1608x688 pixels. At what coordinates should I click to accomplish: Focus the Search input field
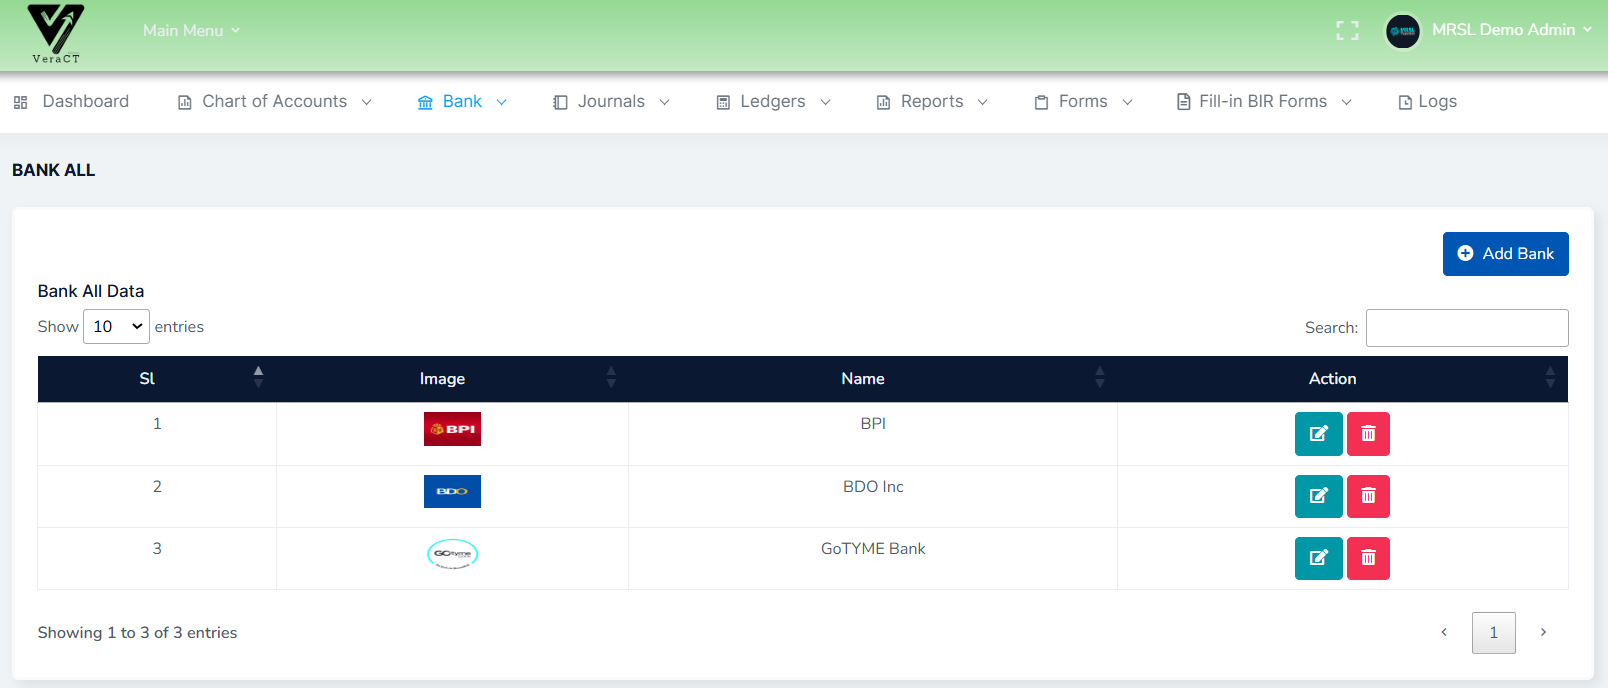tap(1466, 328)
